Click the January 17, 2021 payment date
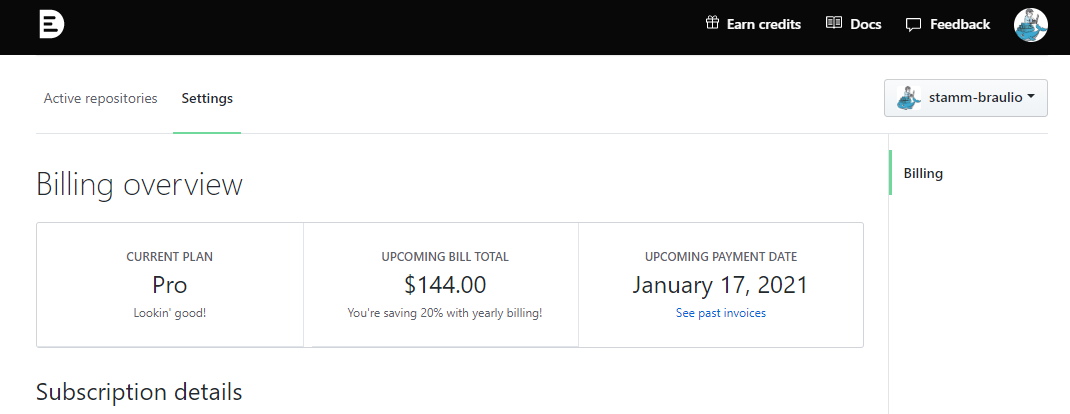1070x414 pixels. tap(720, 284)
